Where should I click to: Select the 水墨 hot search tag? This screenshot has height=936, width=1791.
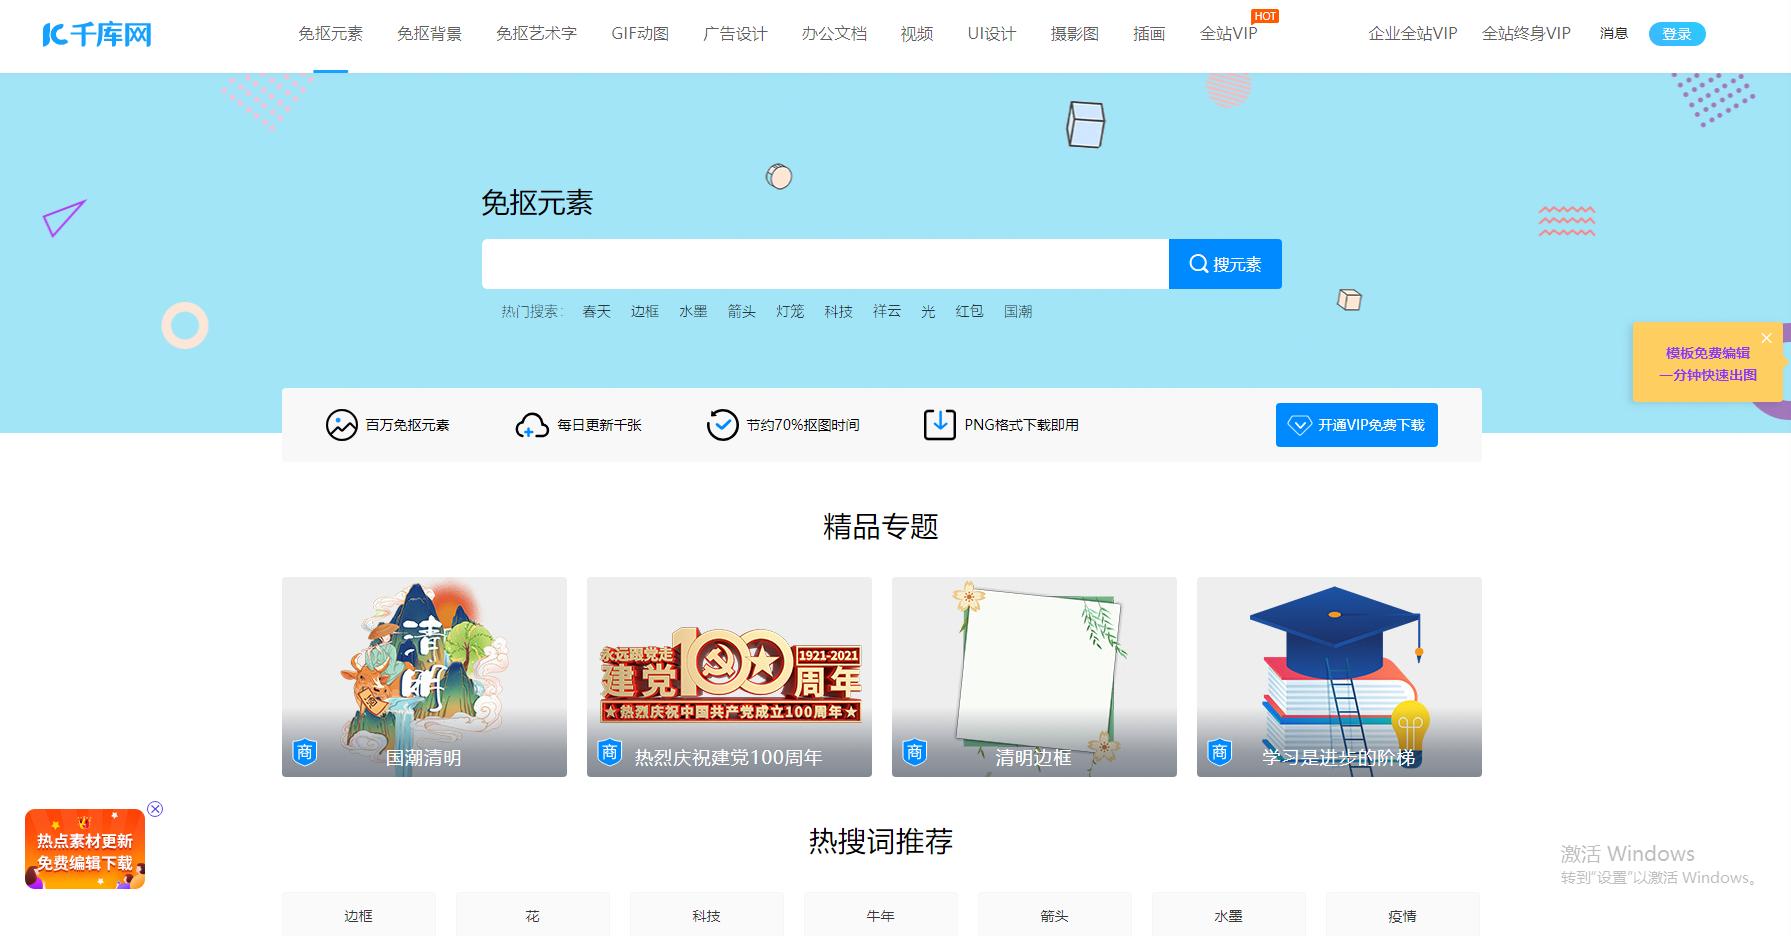pyautogui.click(x=693, y=311)
